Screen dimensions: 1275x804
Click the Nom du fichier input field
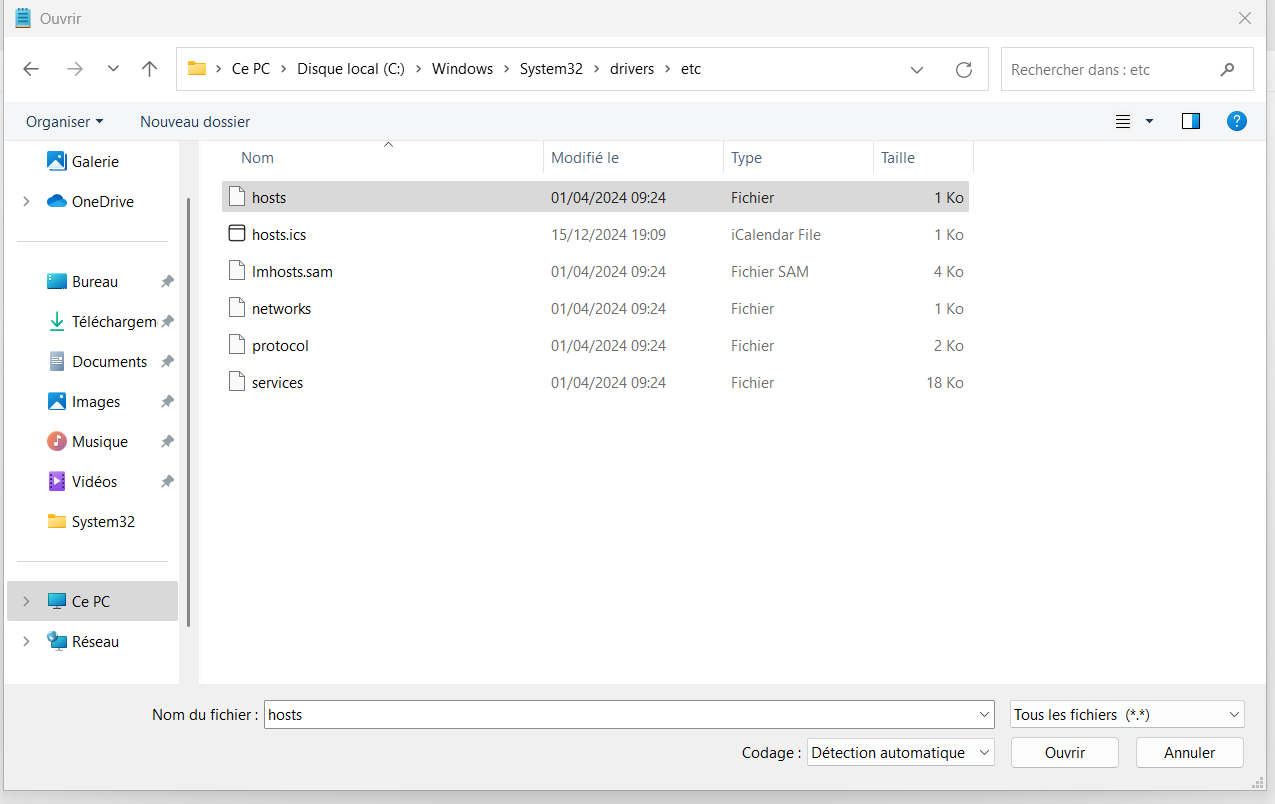click(x=620, y=715)
